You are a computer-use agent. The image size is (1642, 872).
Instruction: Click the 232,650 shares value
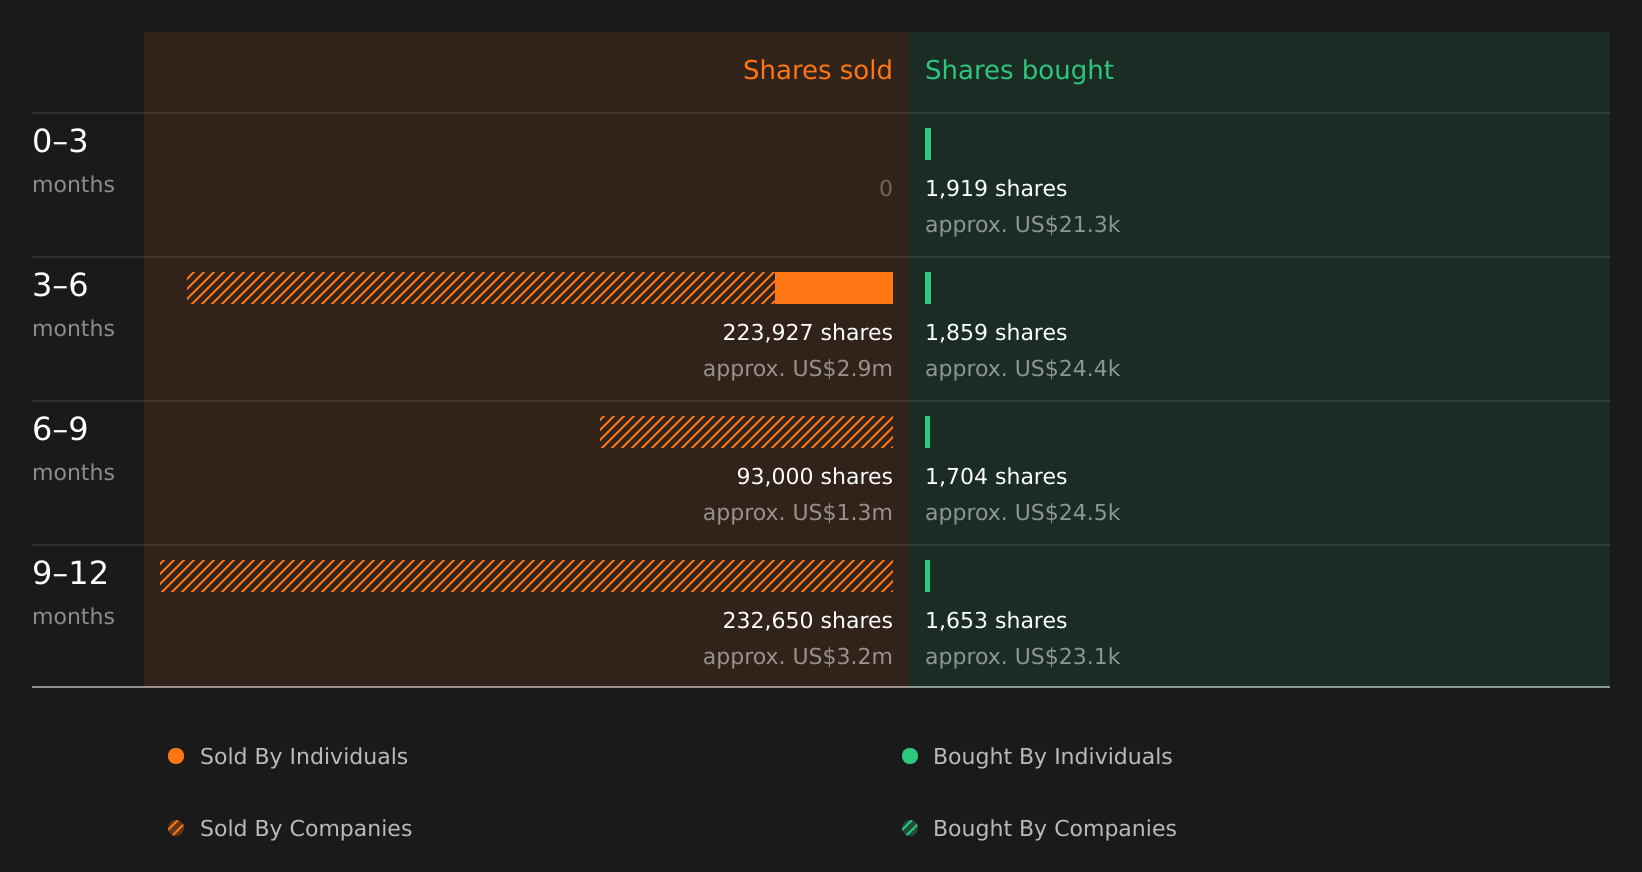tap(807, 620)
